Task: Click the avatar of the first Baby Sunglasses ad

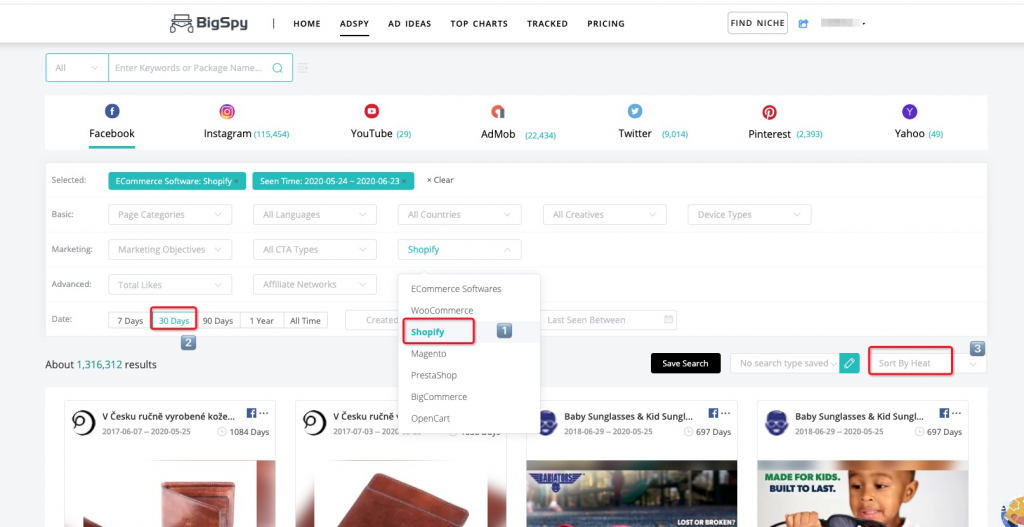Action: click(x=546, y=423)
